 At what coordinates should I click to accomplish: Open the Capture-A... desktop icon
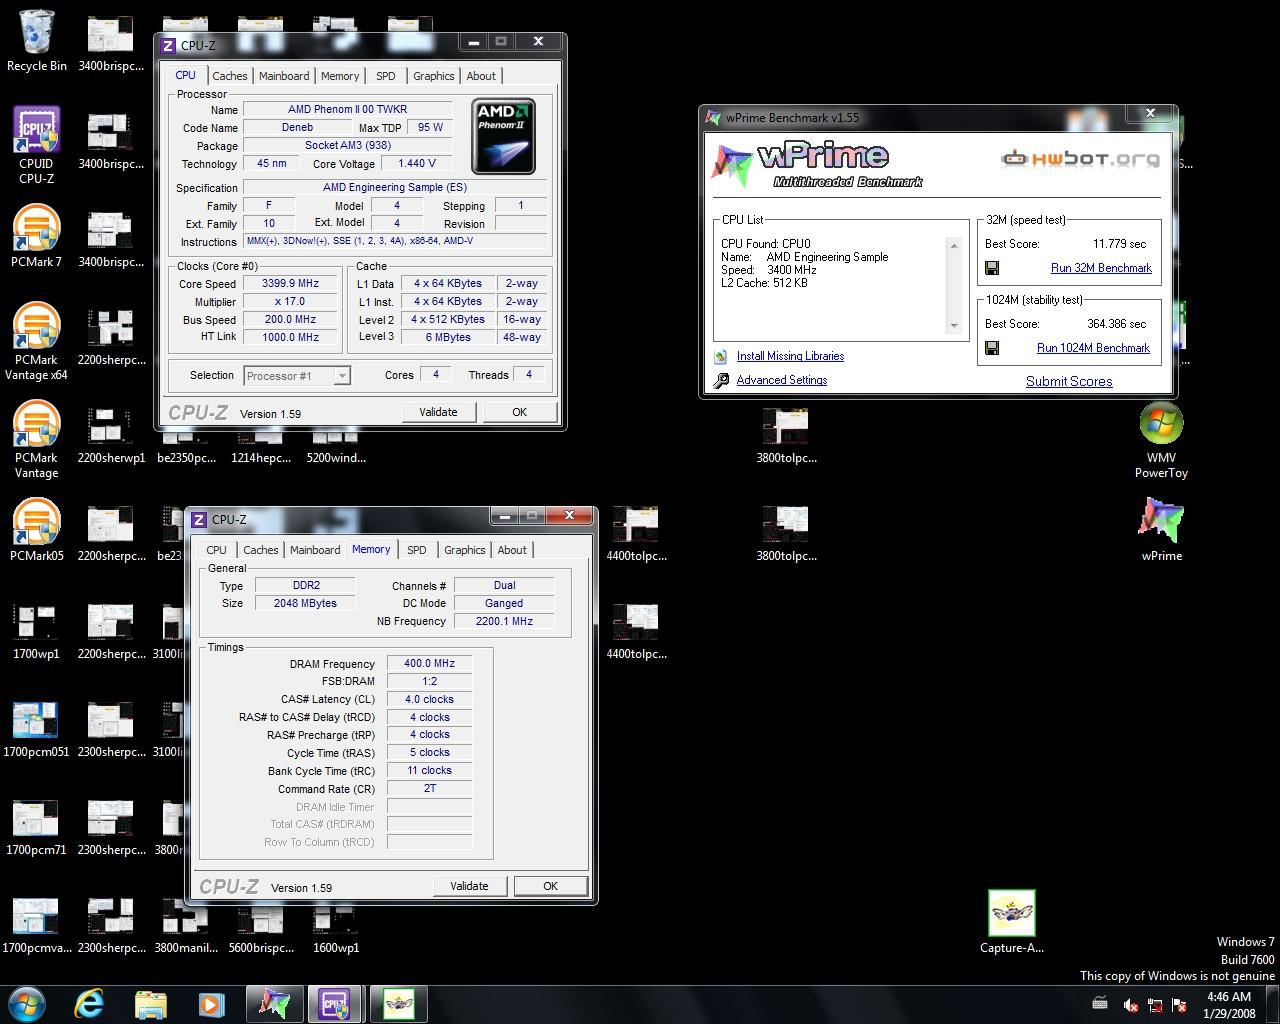(x=1012, y=922)
